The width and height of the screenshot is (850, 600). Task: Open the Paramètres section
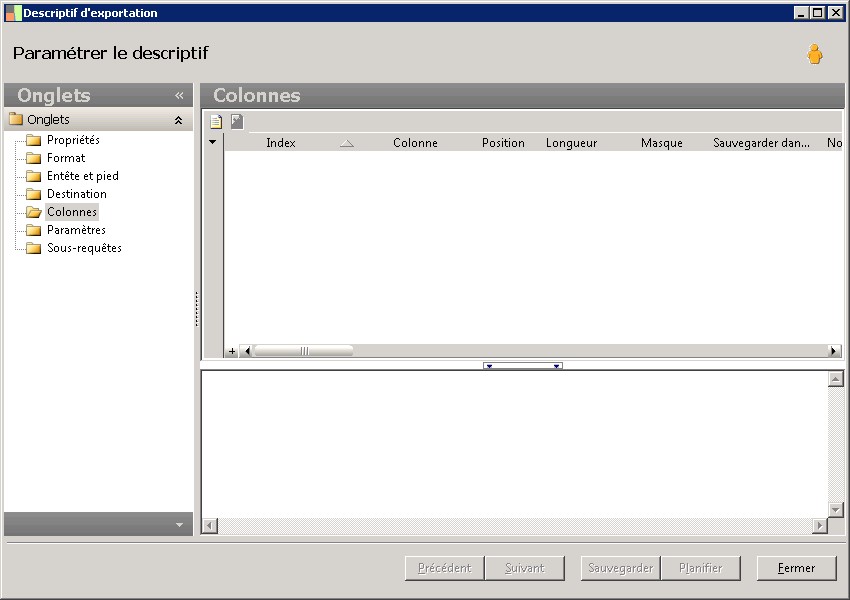point(76,230)
